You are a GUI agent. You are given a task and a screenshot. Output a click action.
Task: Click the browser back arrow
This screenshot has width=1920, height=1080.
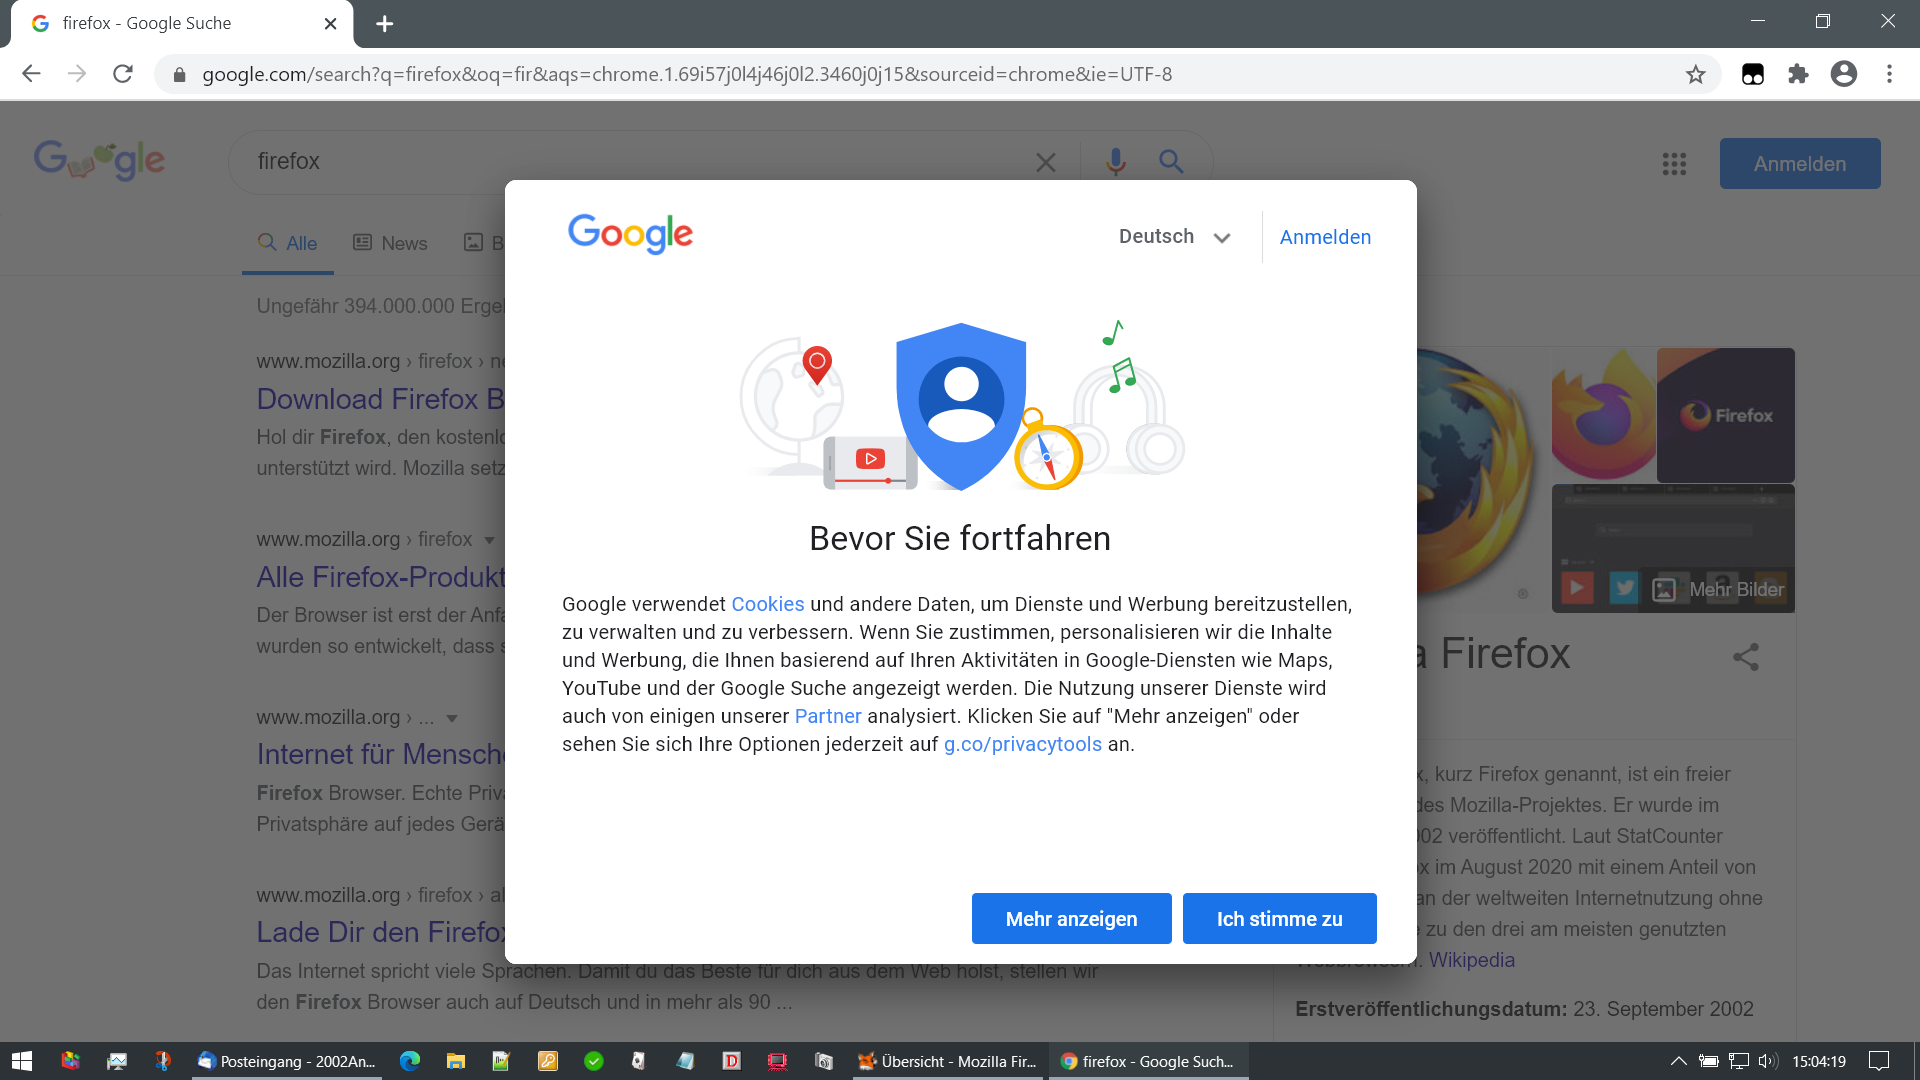click(x=31, y=74)
